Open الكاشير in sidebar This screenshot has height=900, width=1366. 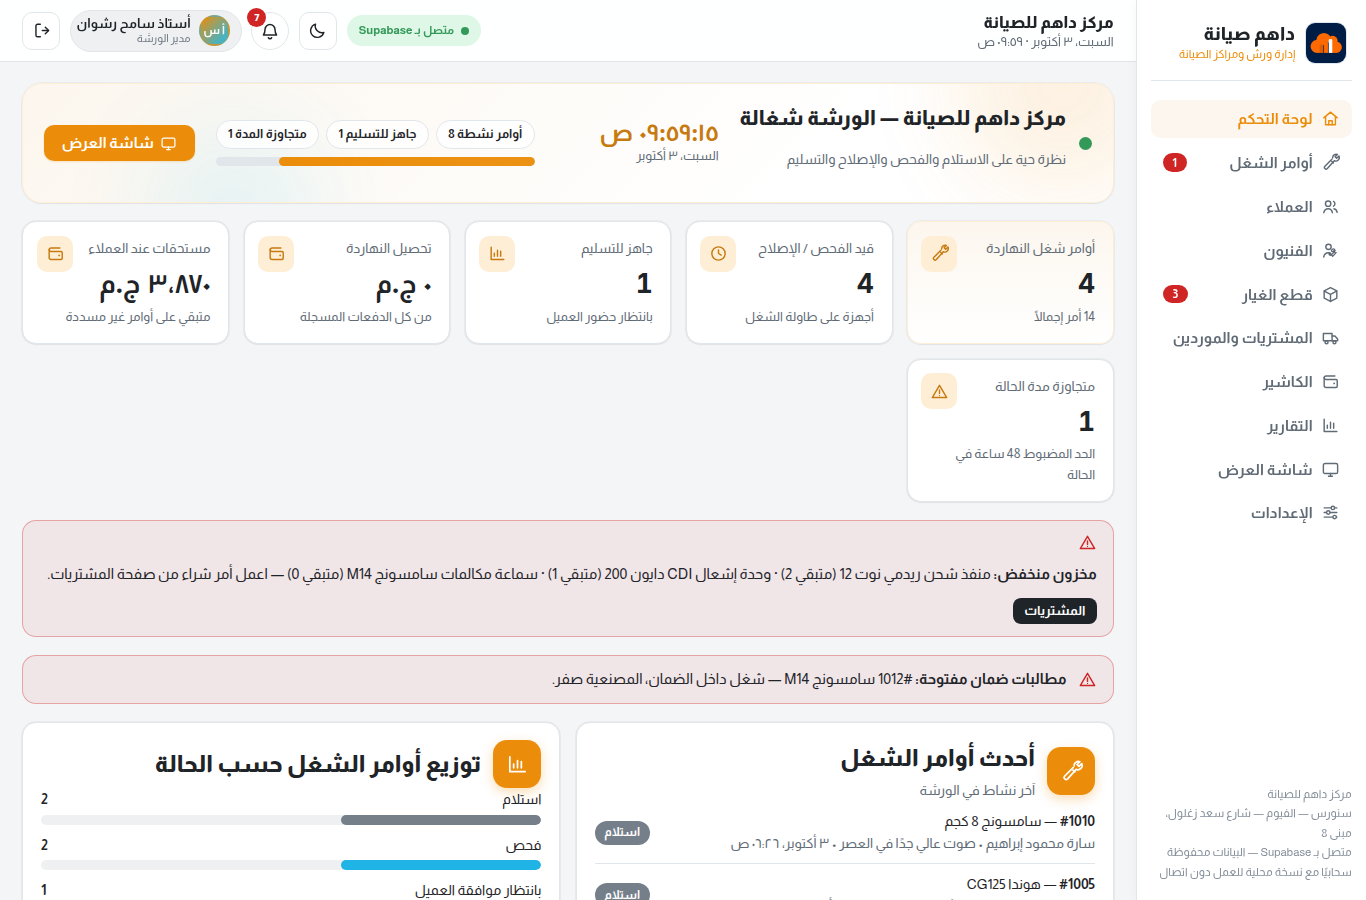(1251, 382)
